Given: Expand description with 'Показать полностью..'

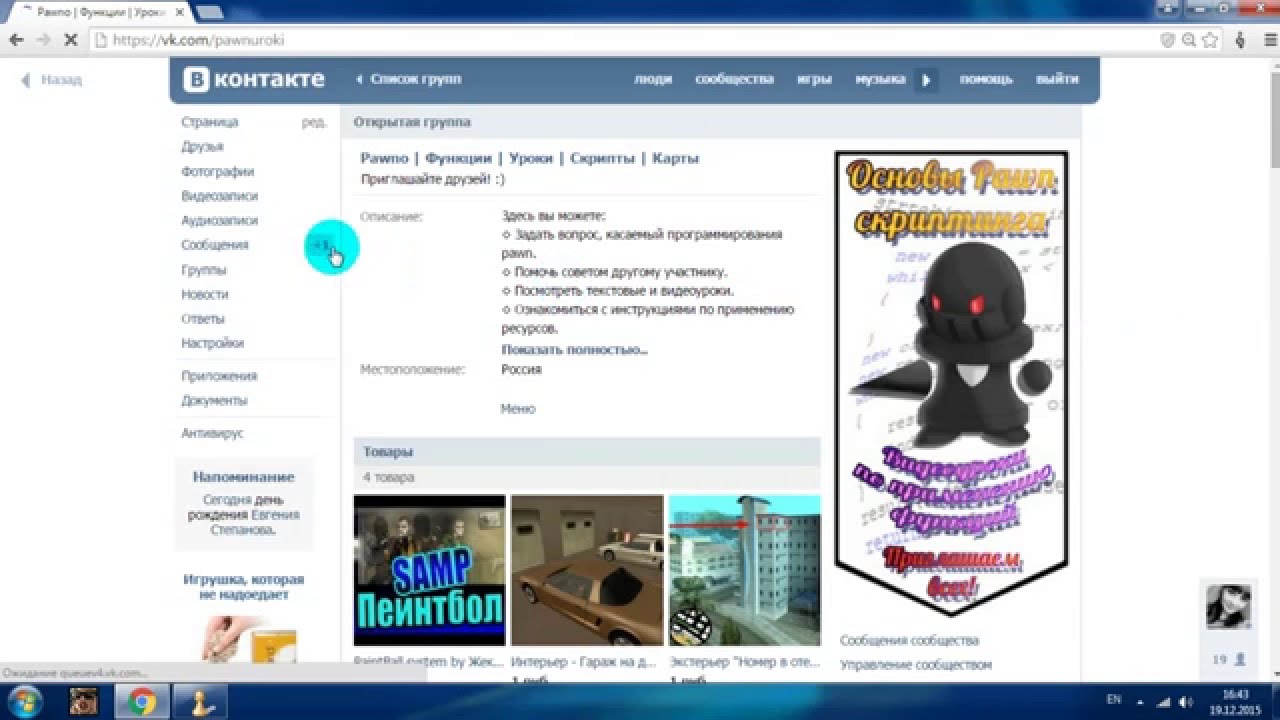Looking at the screenshot, I should pos(574,349).
